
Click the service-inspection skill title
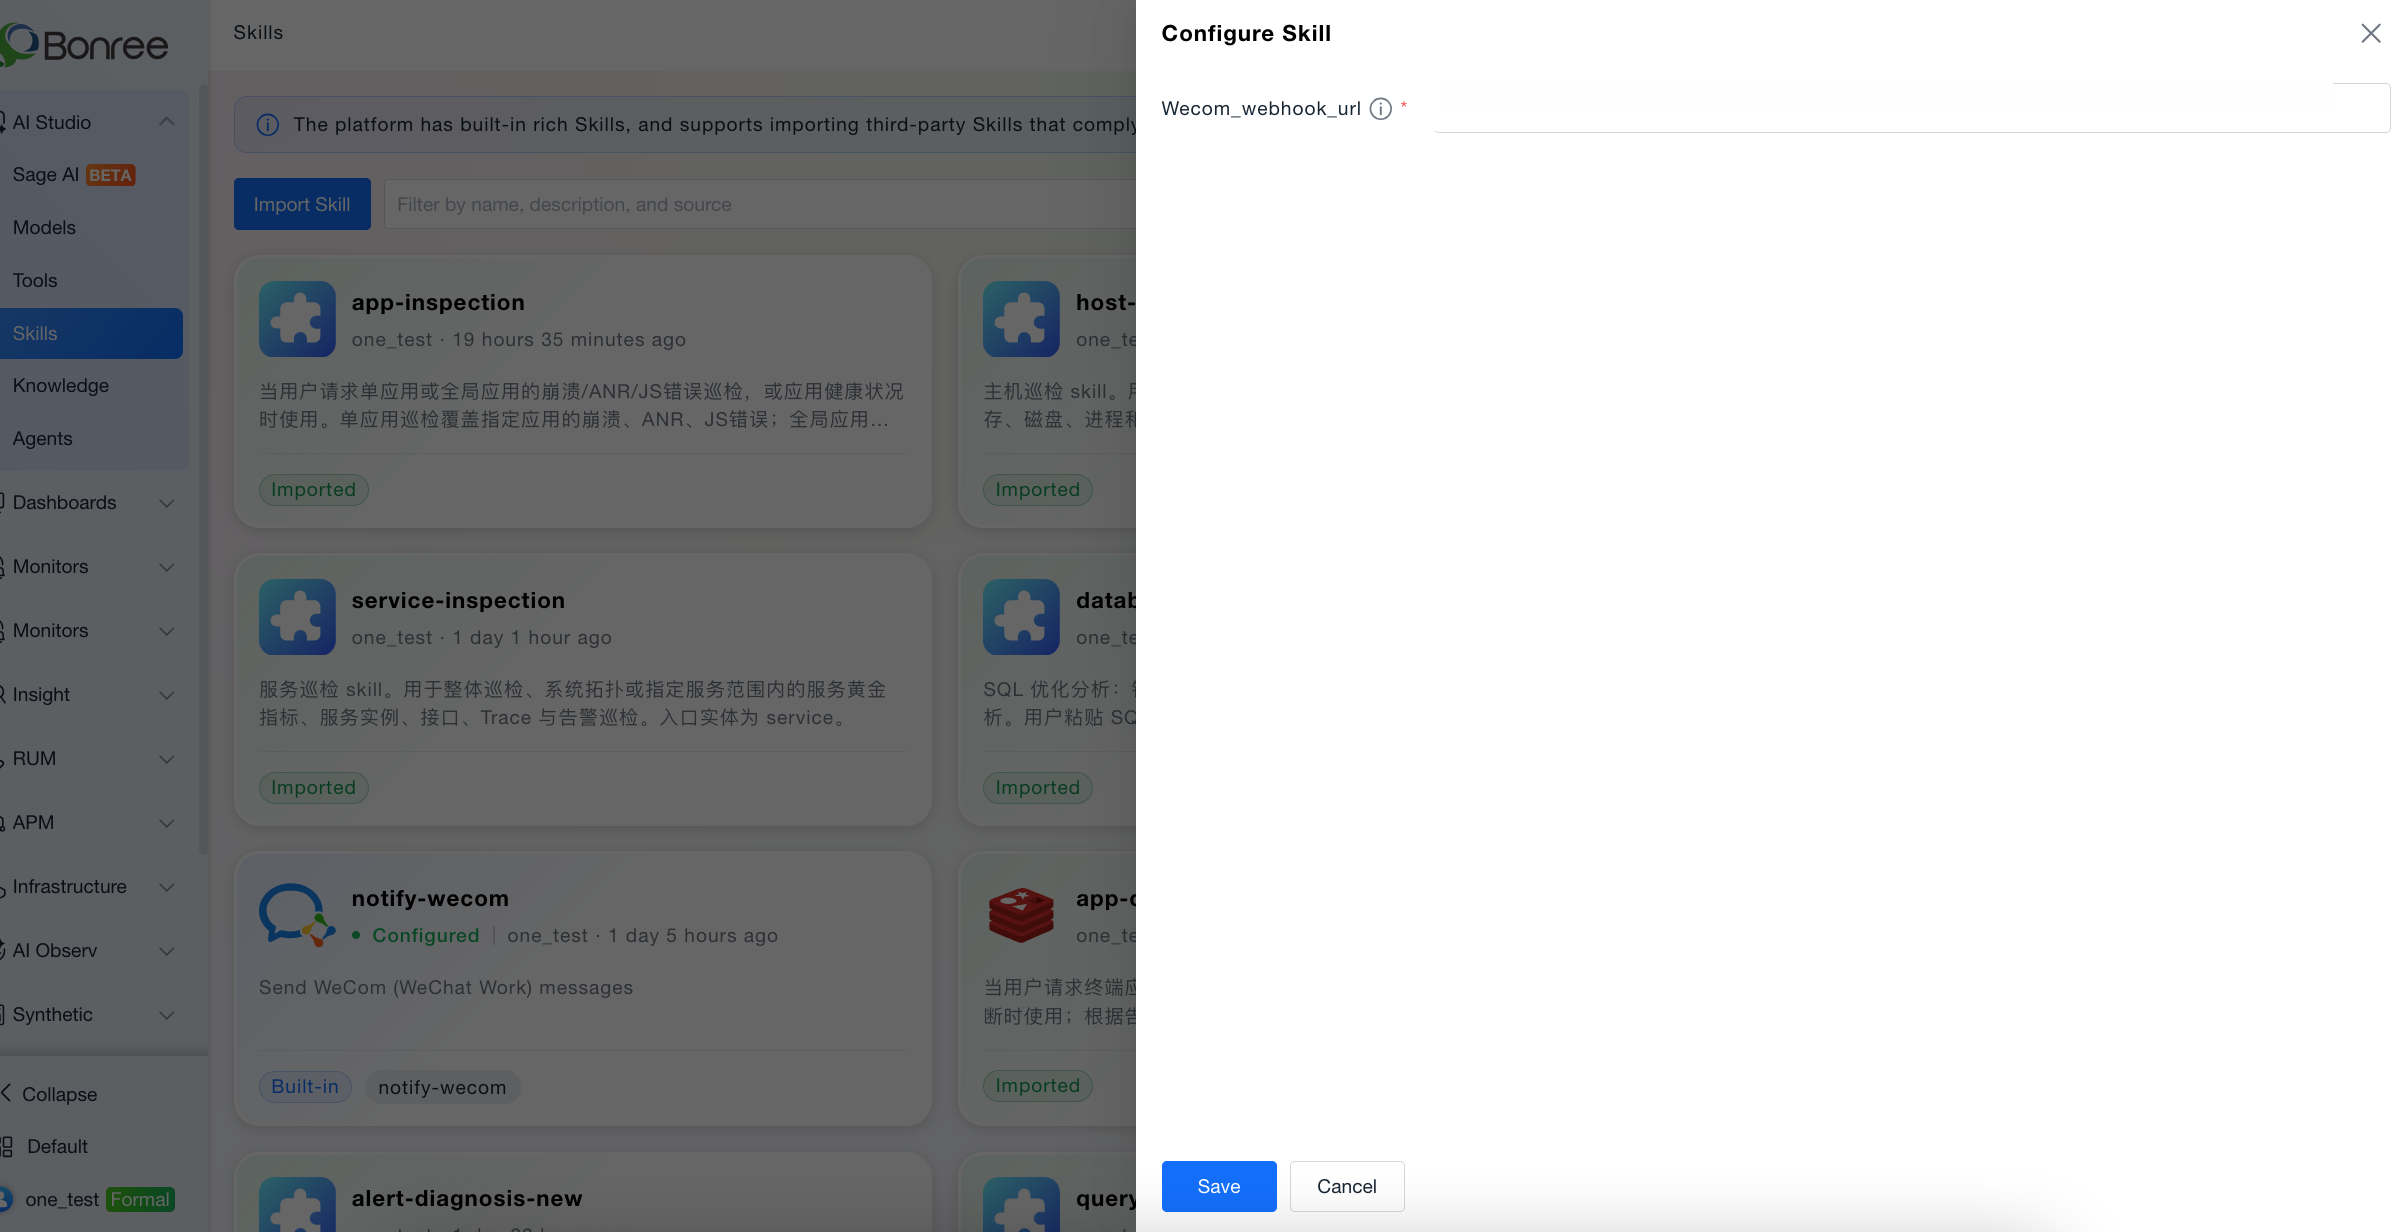(458, 600)
